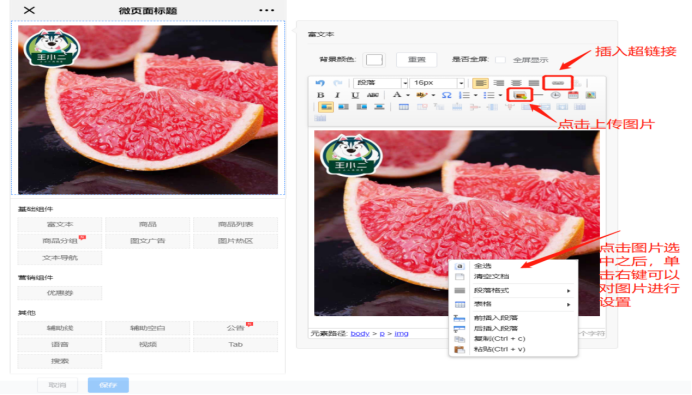The height and width of the screenshot is (395, 692).
Task: Toggle italic text formatting
Action: click(x=337, y=95)
